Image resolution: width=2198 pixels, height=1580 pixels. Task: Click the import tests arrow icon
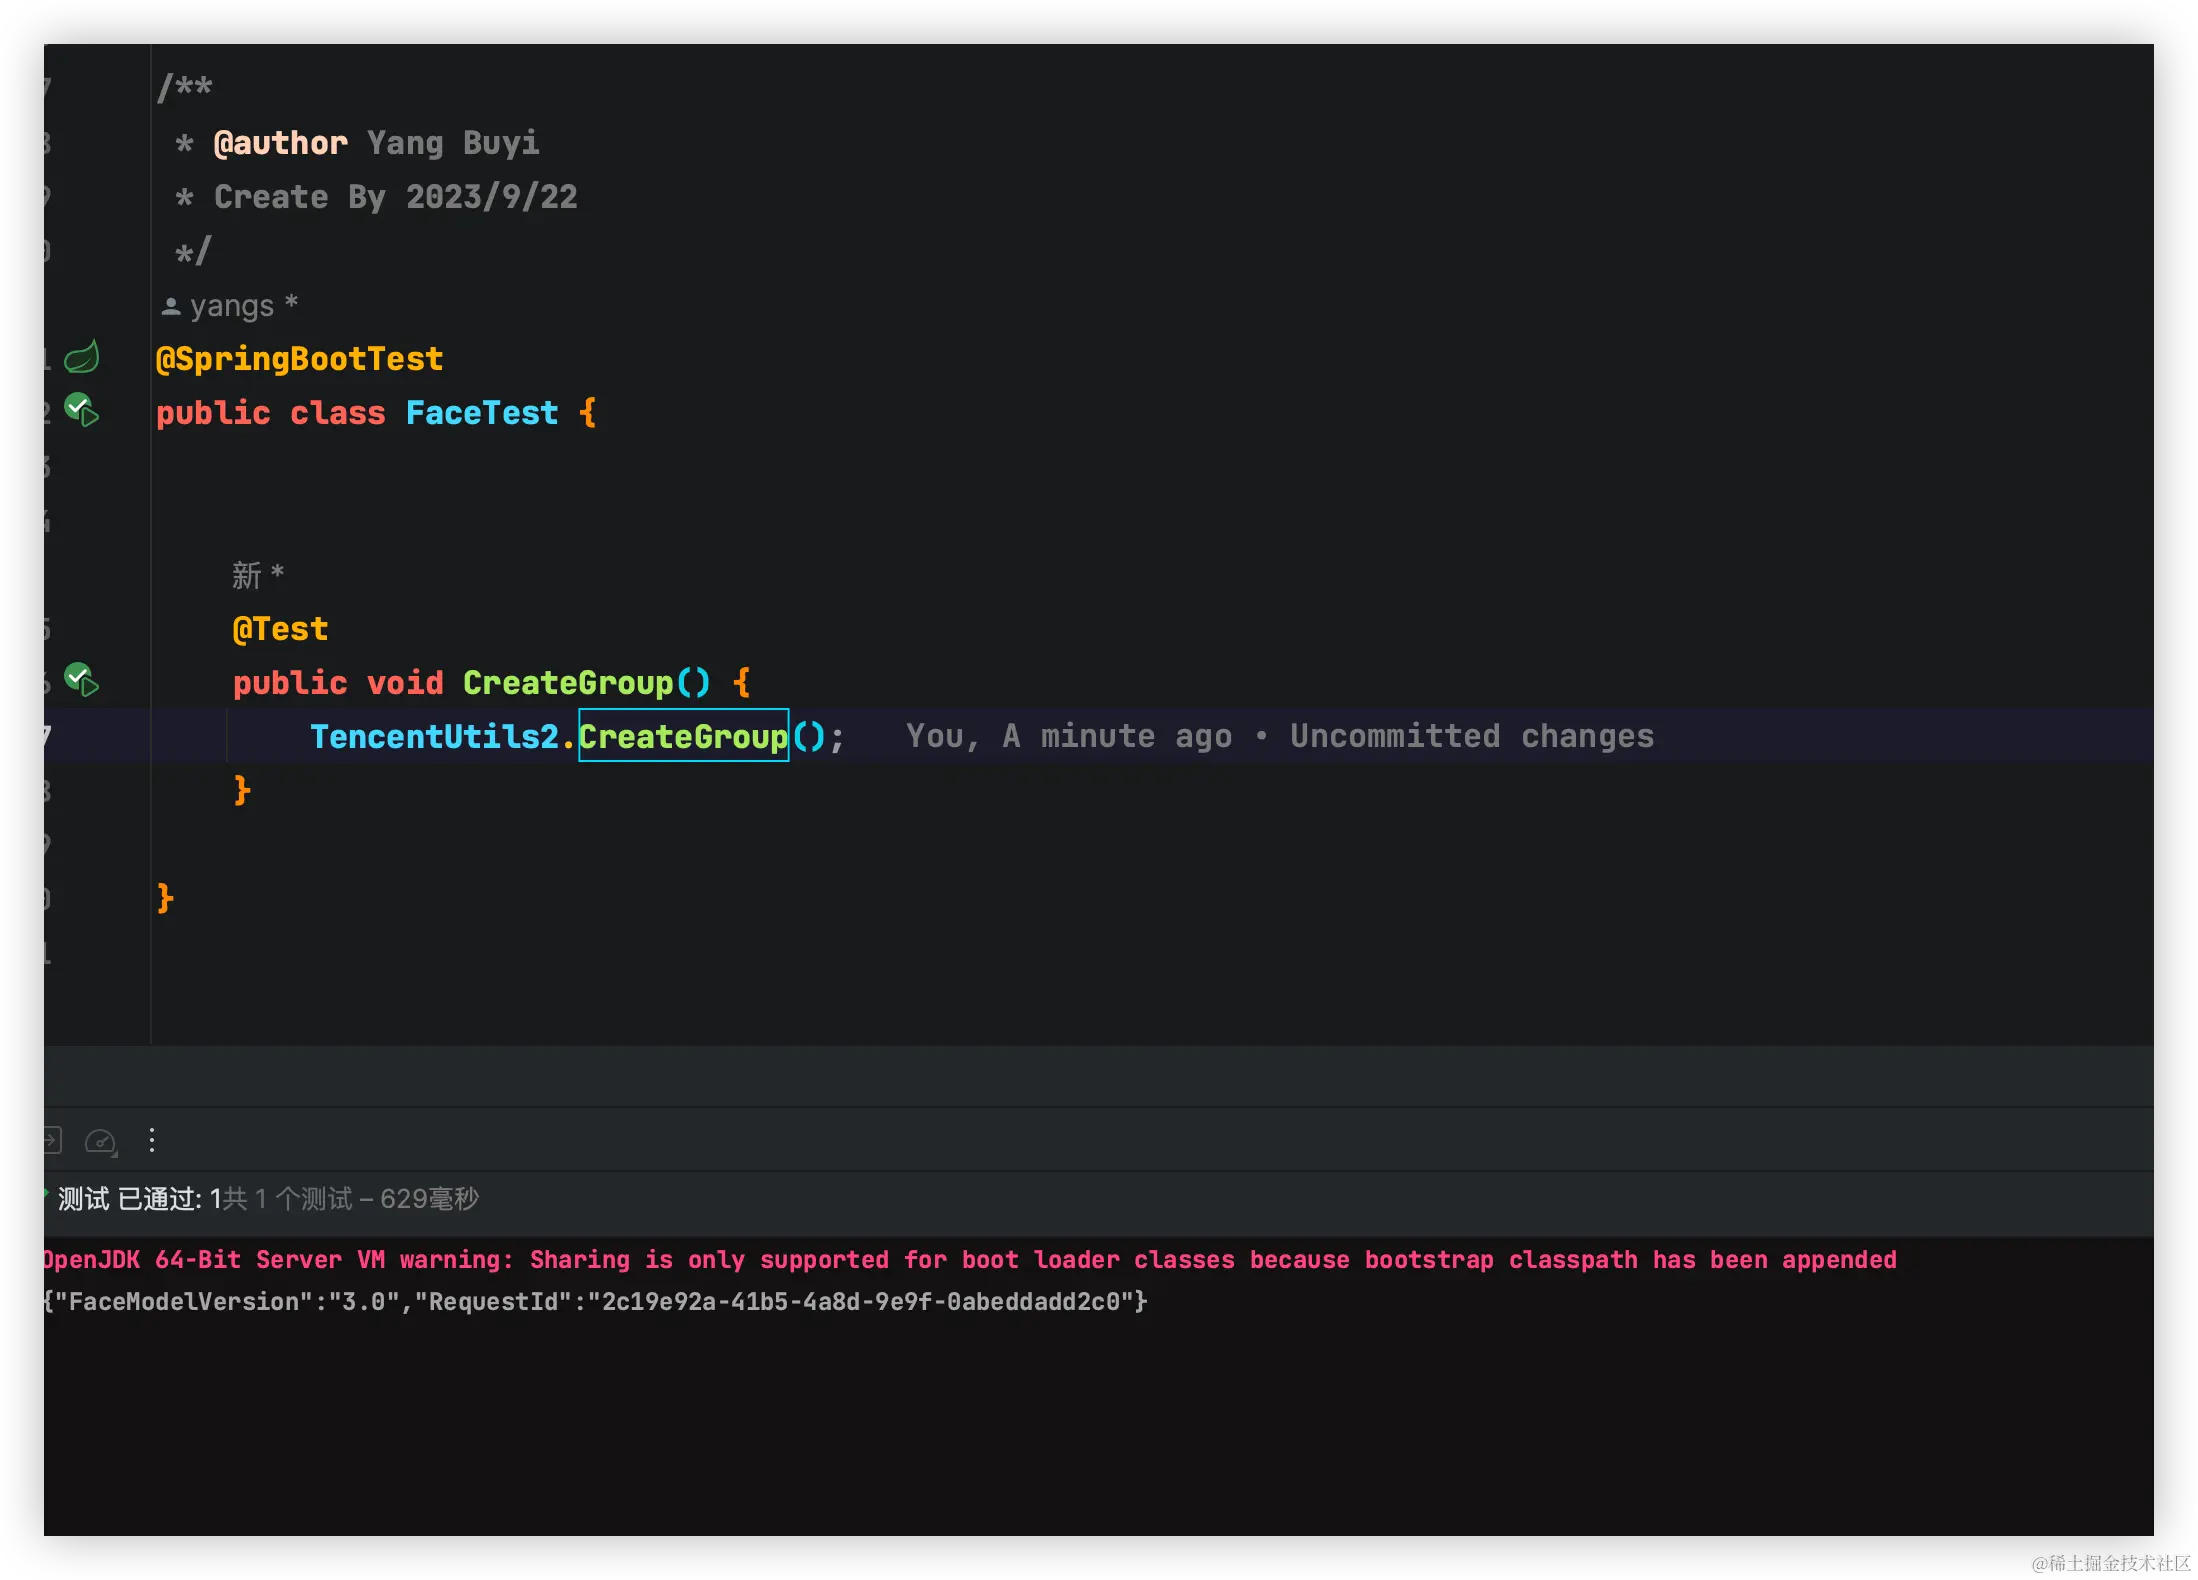point(51,1140)
